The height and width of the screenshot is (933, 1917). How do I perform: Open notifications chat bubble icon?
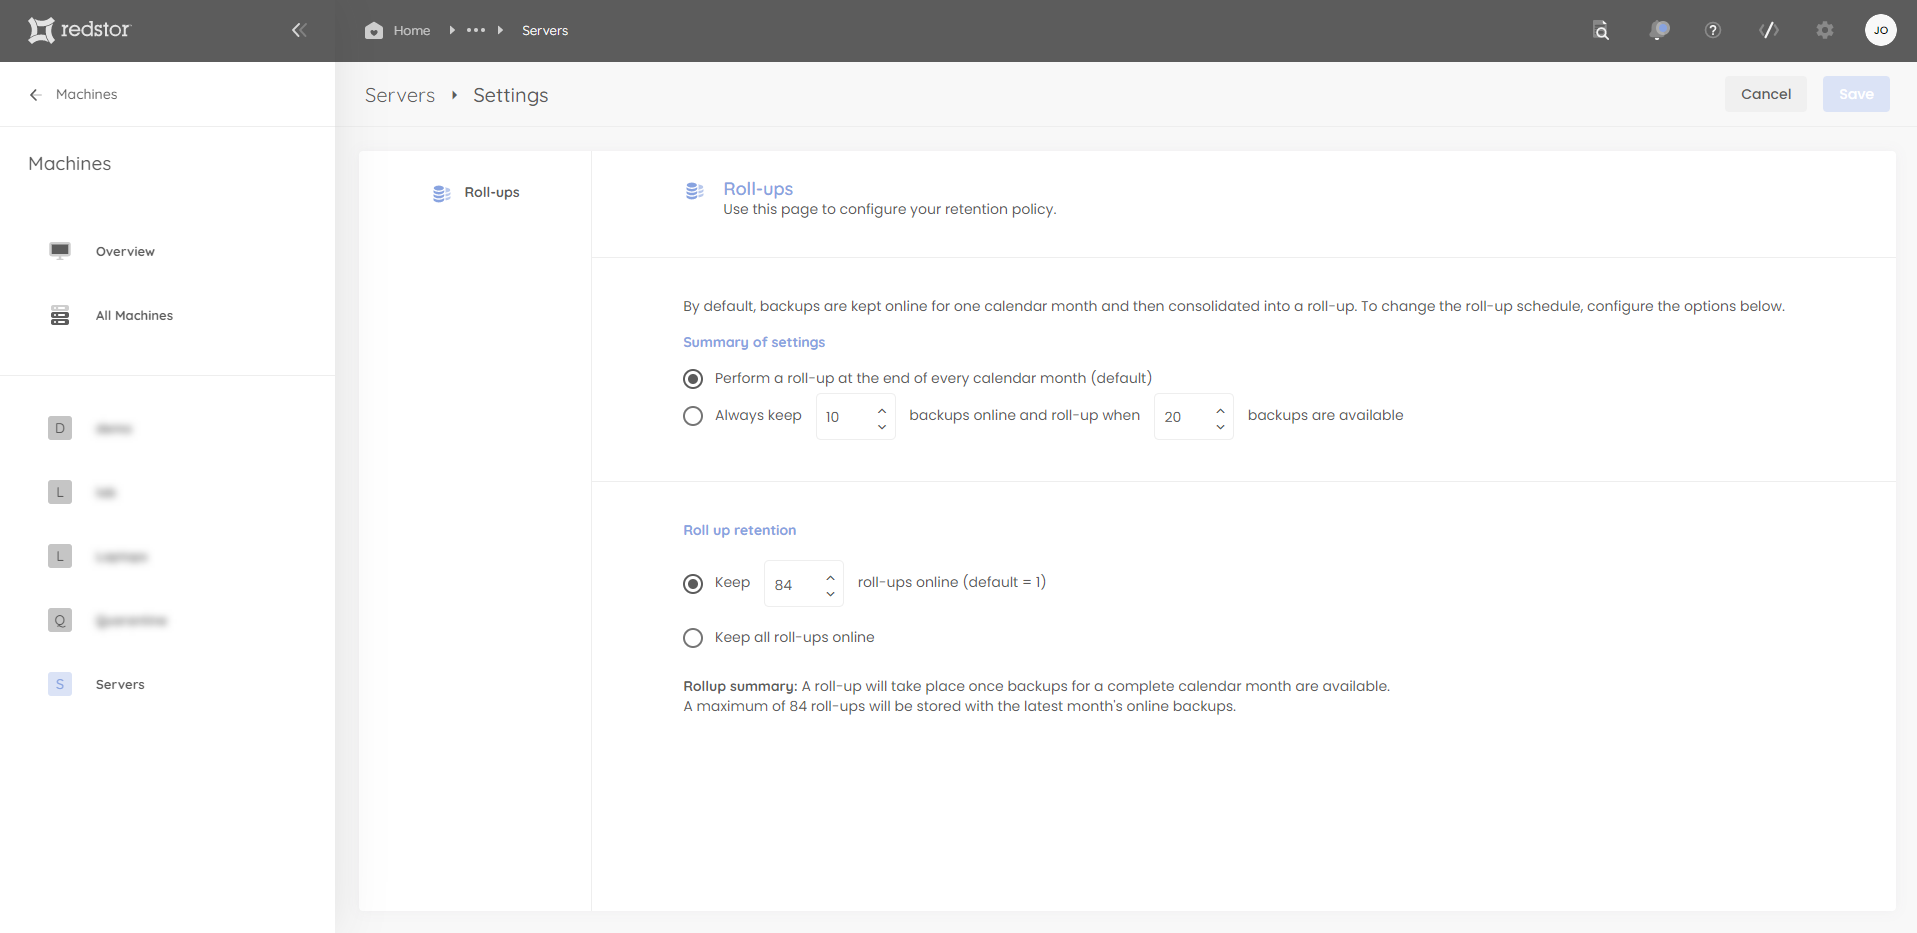(1659, 30)
